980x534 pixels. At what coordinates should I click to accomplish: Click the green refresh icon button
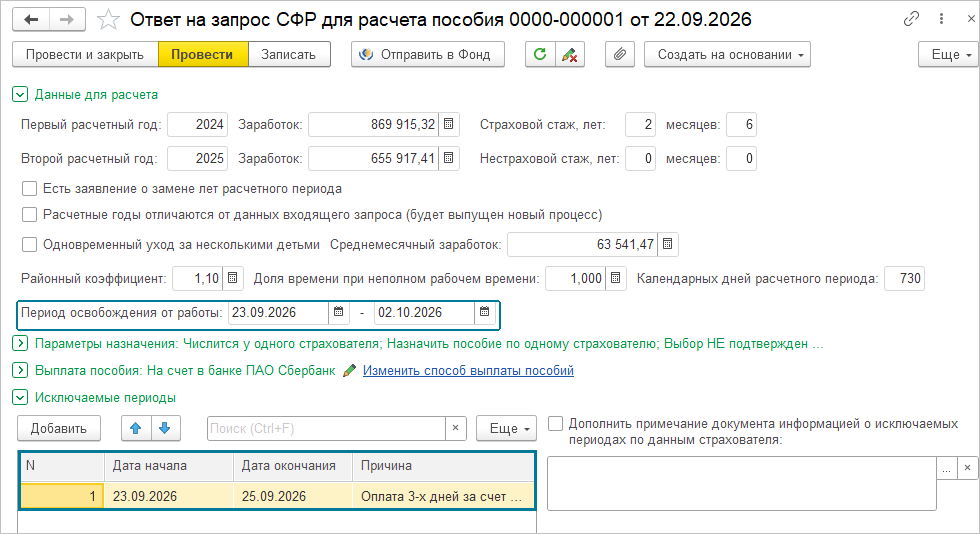point(540,54)
